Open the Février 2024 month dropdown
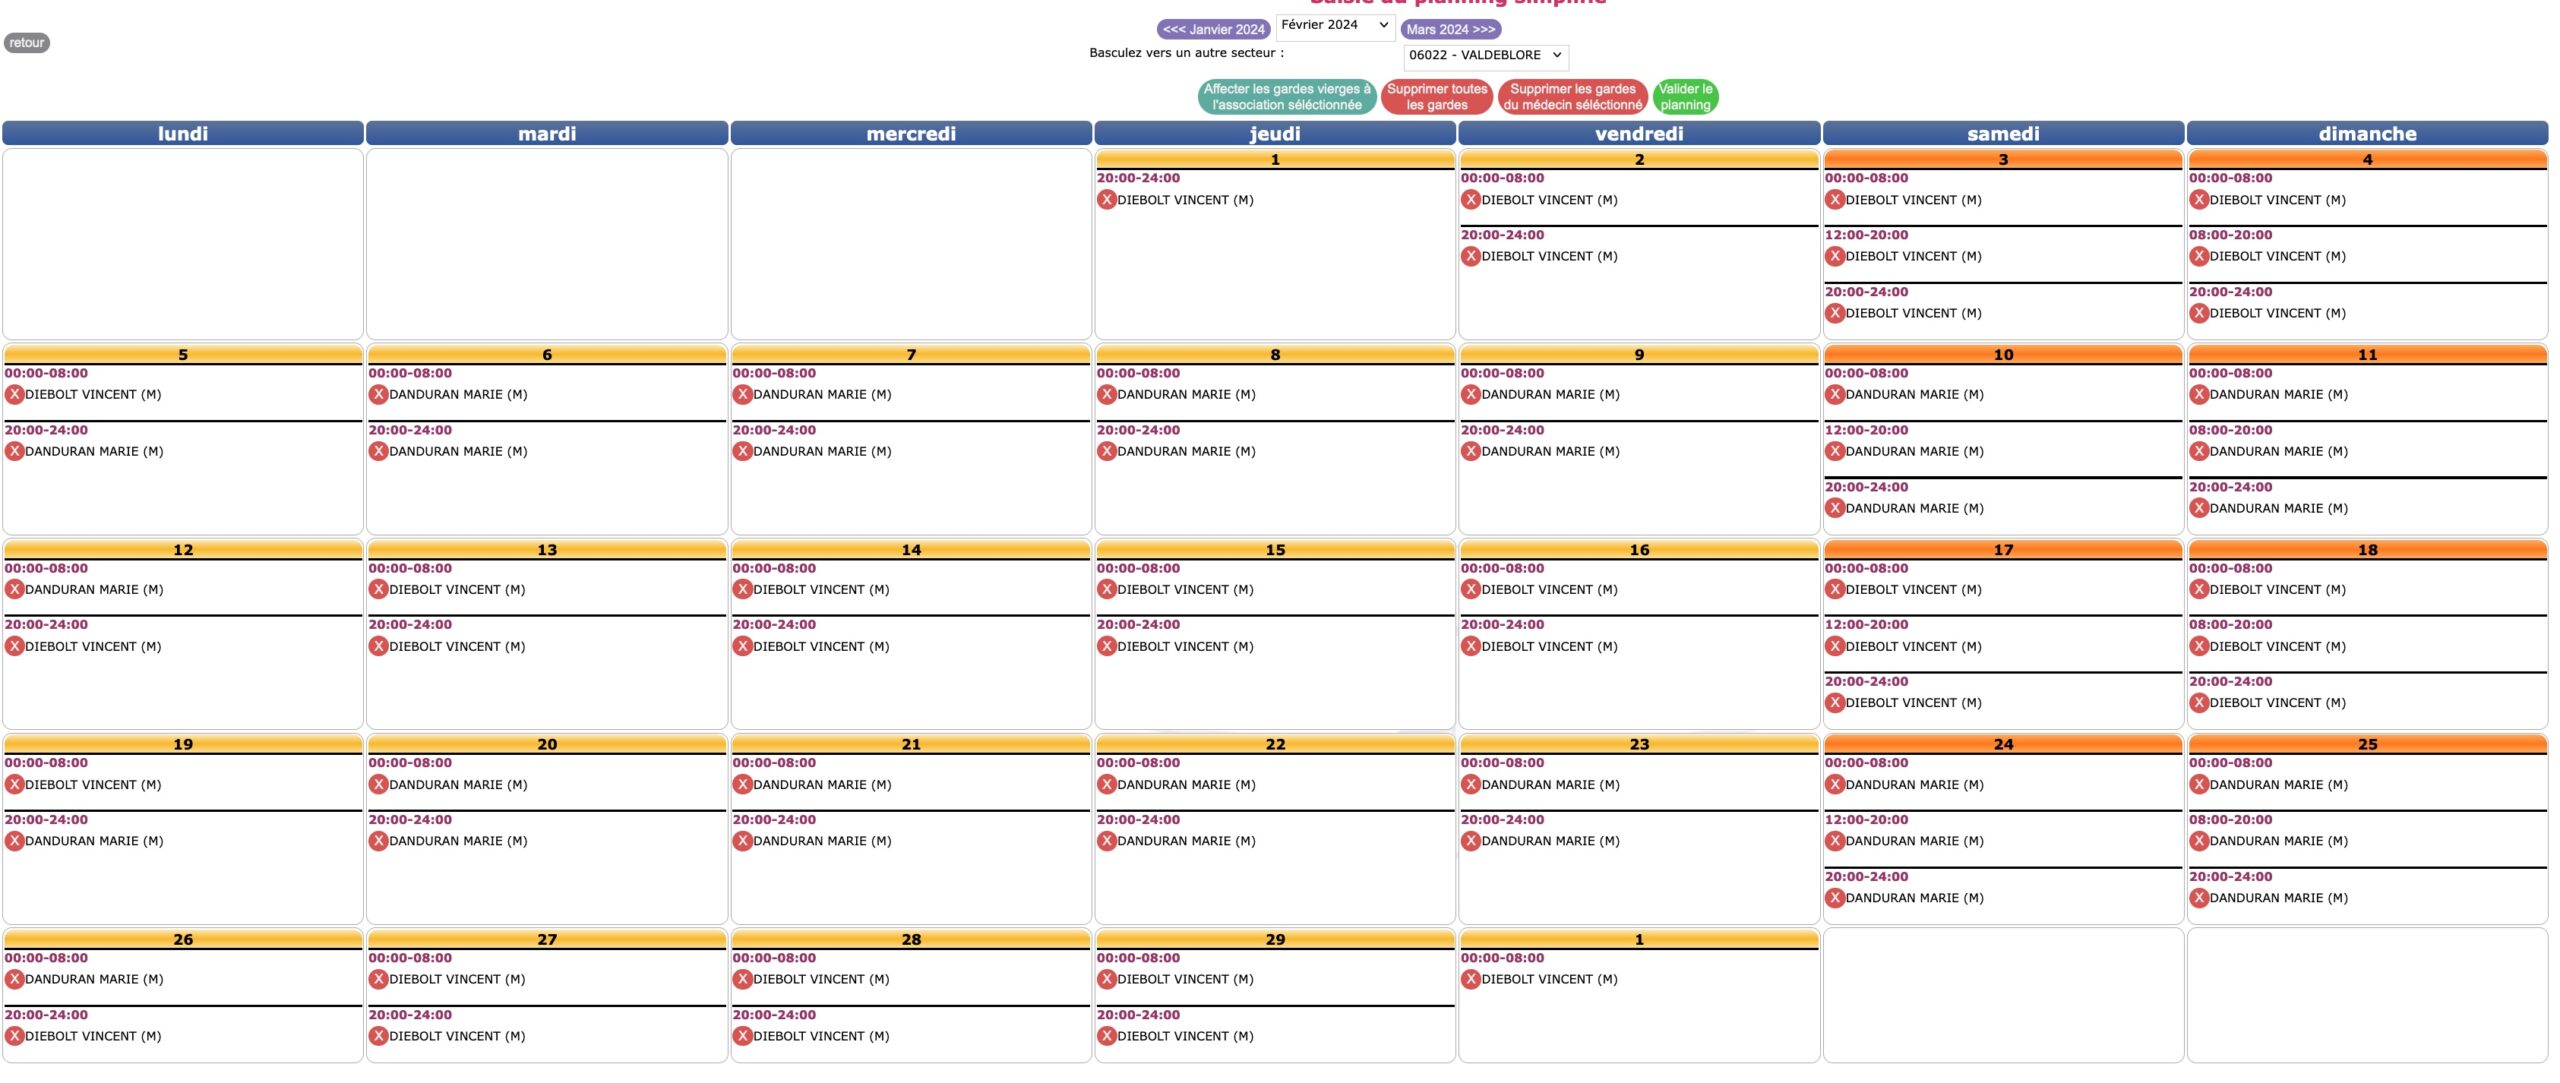 [1334, 26]
